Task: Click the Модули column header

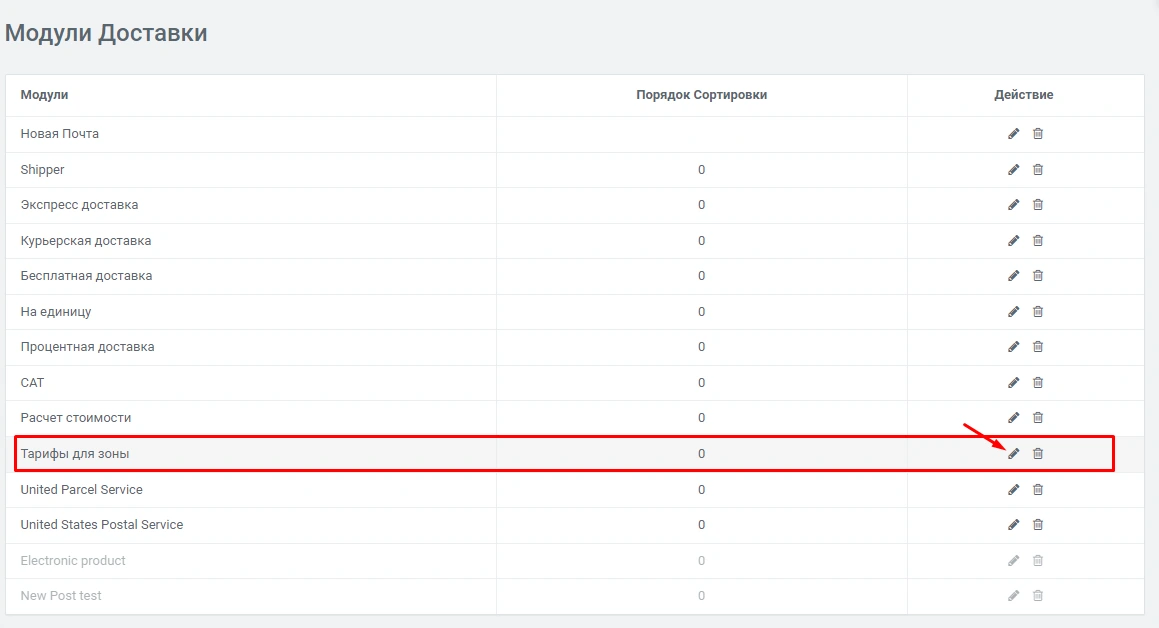Action: (x=44, y=95)
